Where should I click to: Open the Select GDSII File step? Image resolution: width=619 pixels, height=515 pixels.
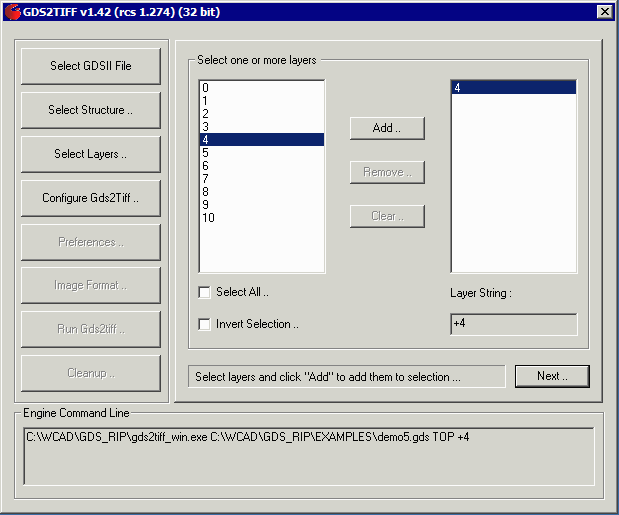coord(91,66)
